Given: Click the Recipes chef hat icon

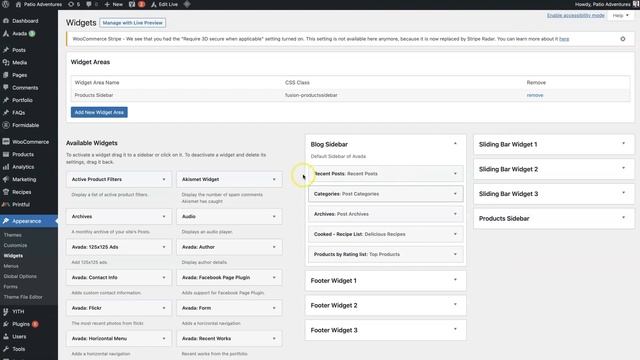Looking at the screenshot, I should pyautogui.click(x=6, y=192).
